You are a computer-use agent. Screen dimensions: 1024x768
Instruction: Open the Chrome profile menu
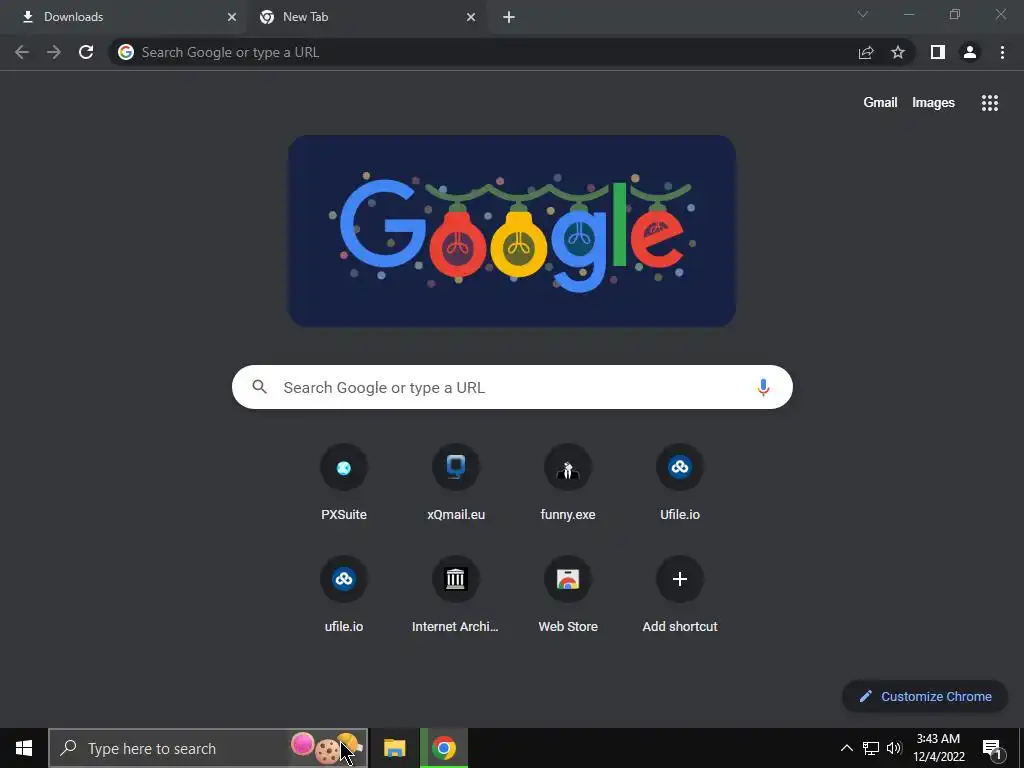point(970,52)
